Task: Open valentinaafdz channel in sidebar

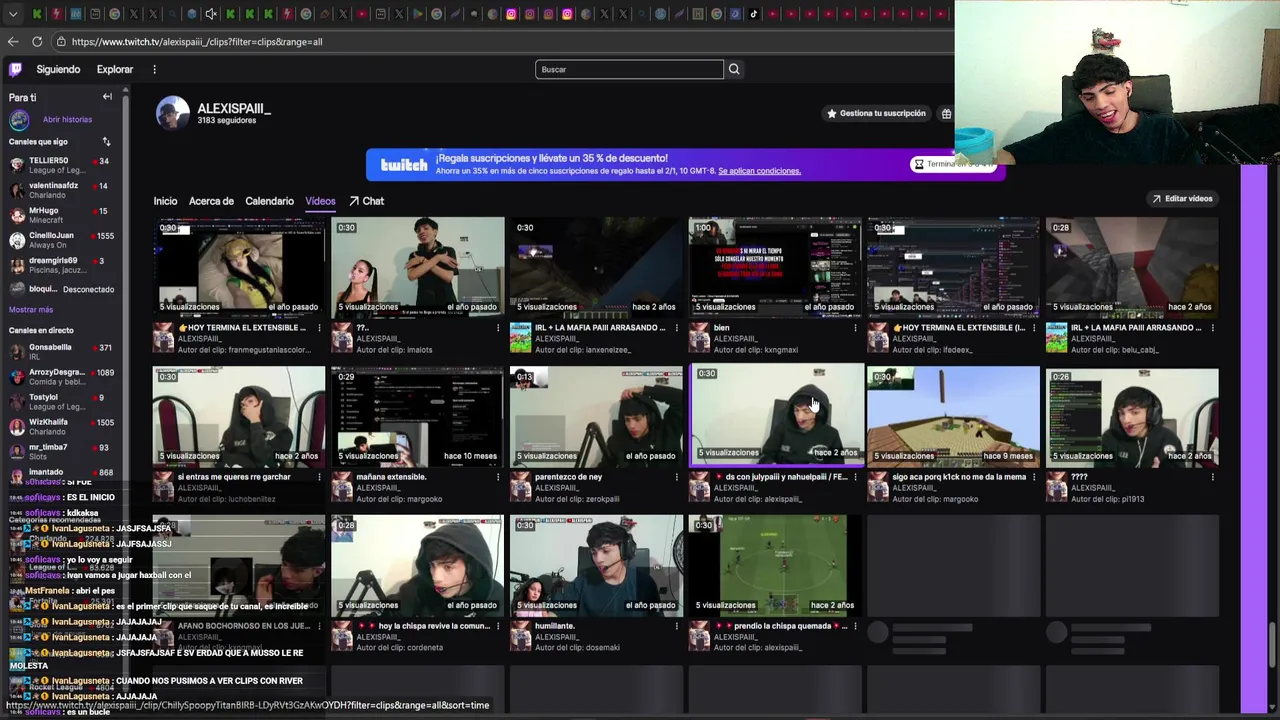Action: click(60, 190)
